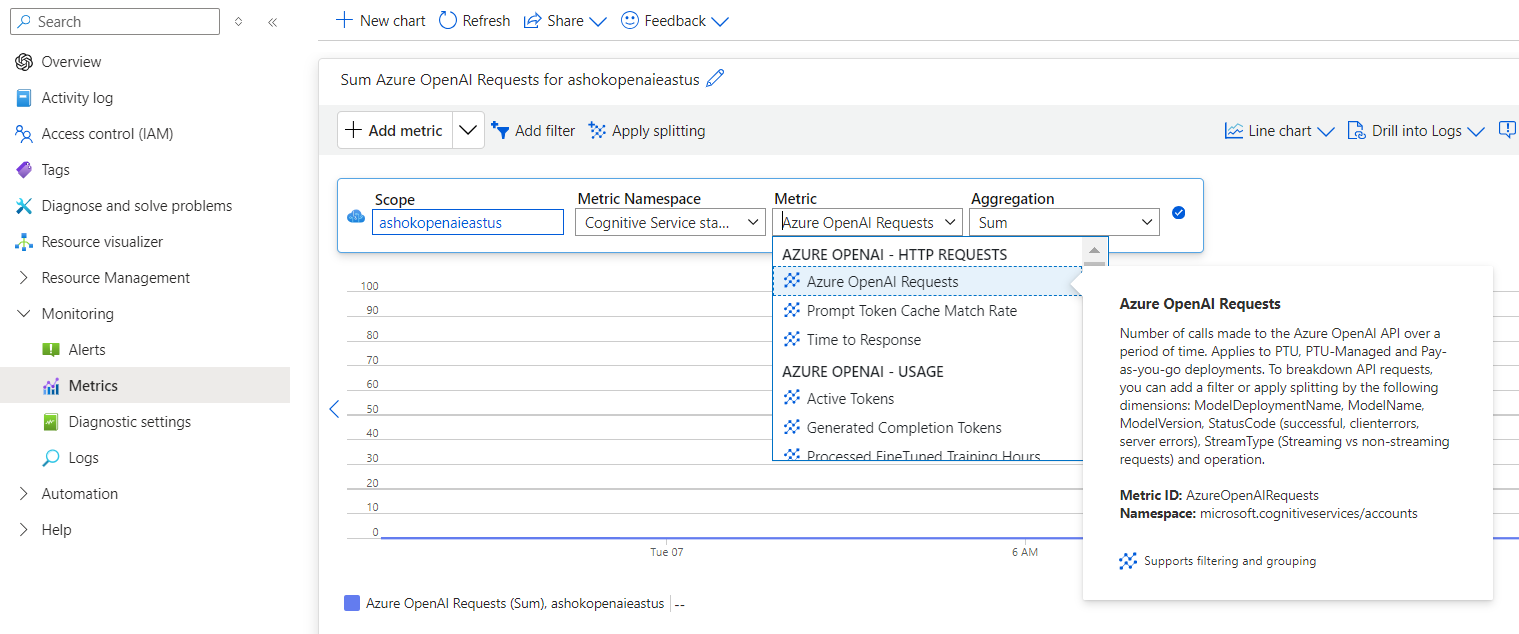Click the pencil icon to edit the chart title
This screenshot has height=634, width=1519.
(715, 78)
